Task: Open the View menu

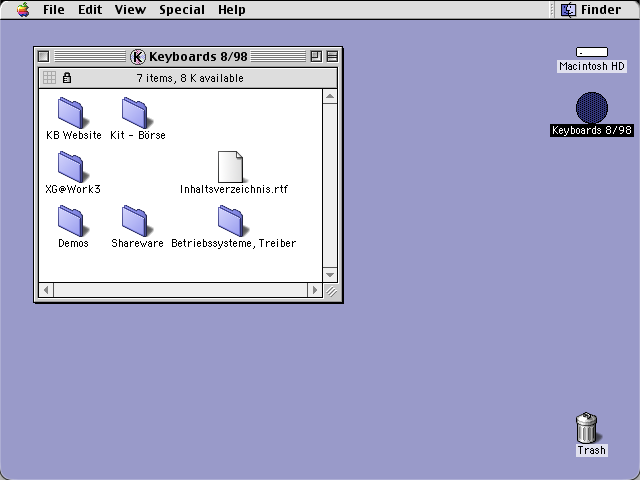Action: click(x=130, y=9)
